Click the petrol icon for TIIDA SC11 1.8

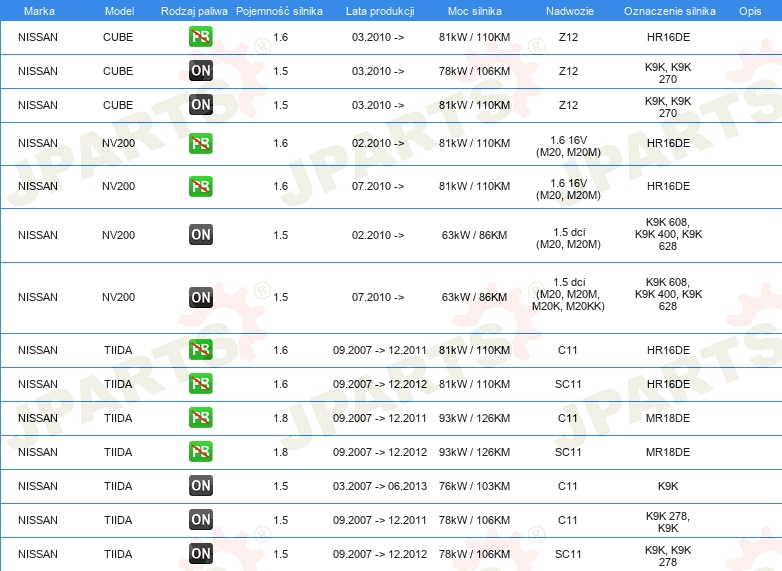[200, 452]
